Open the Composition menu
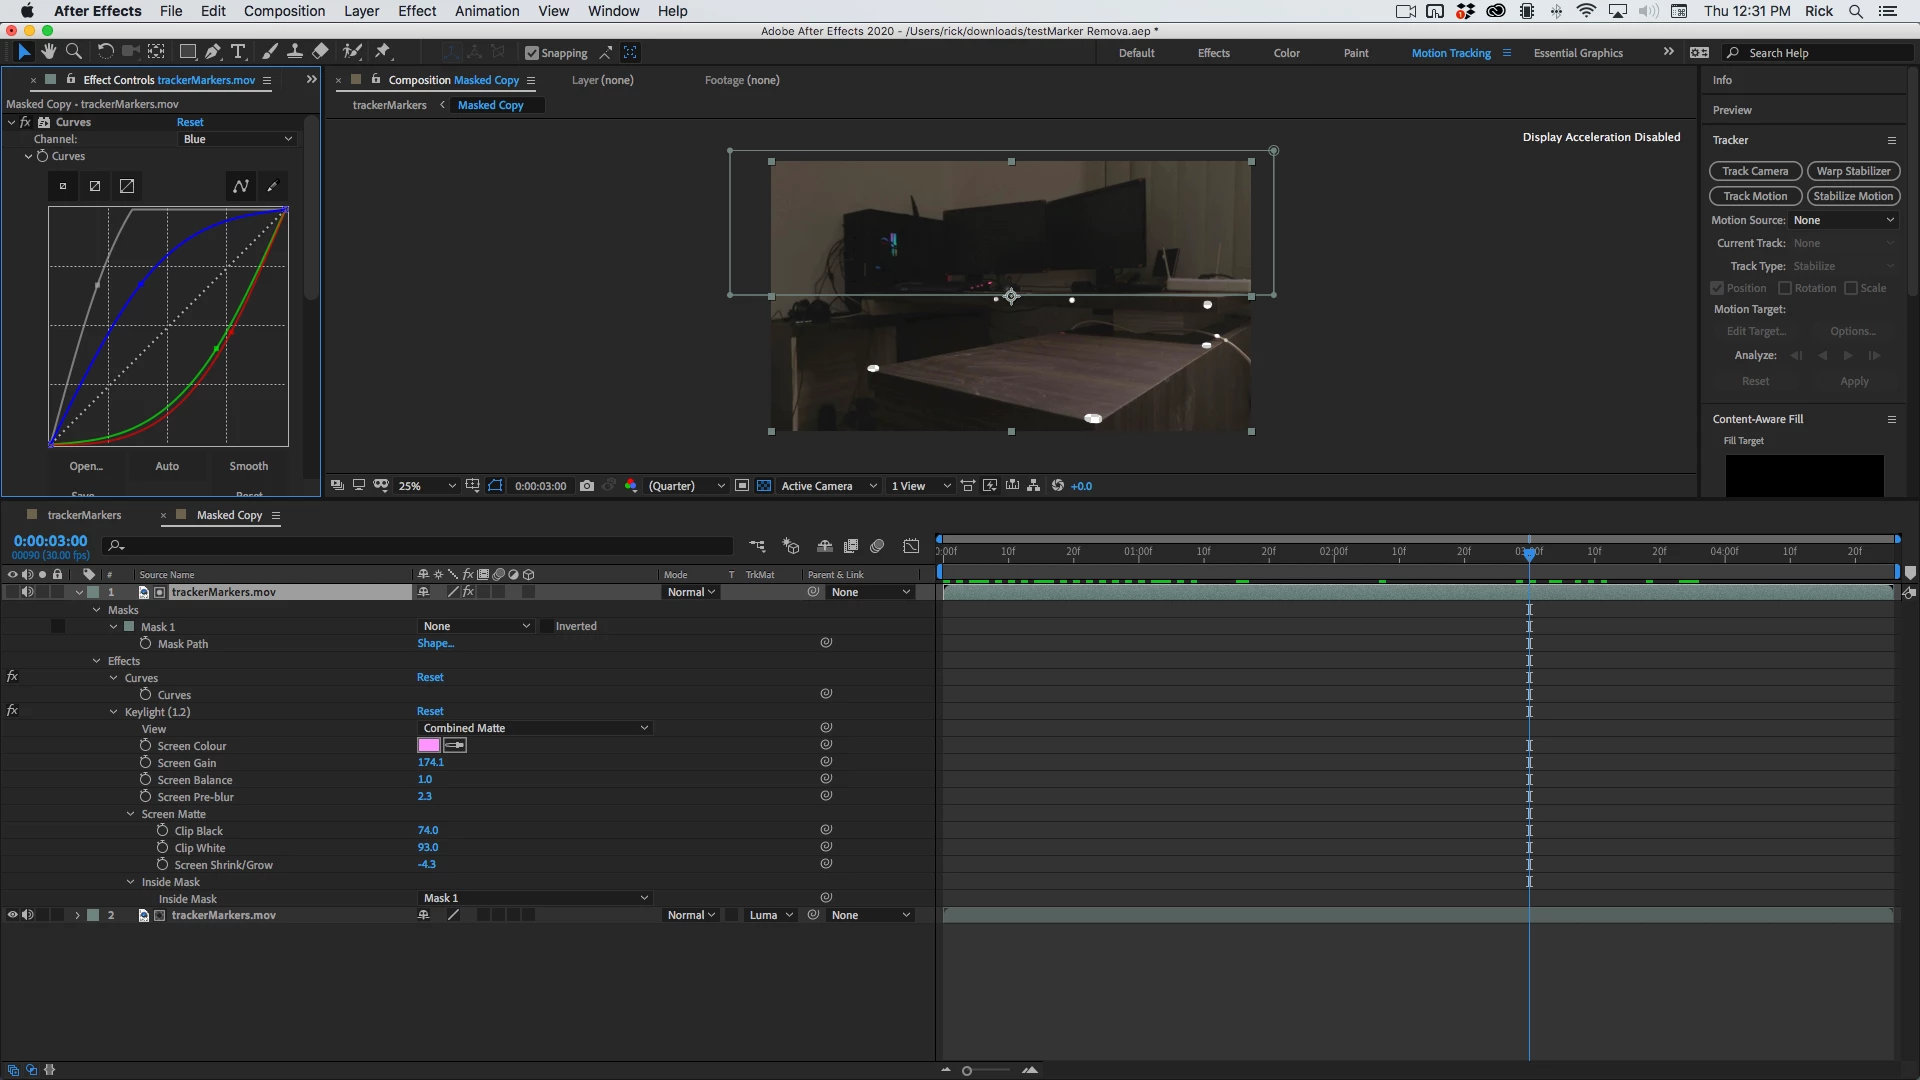Screen dimensions: 1920x1080 click(x=284, y=11)
